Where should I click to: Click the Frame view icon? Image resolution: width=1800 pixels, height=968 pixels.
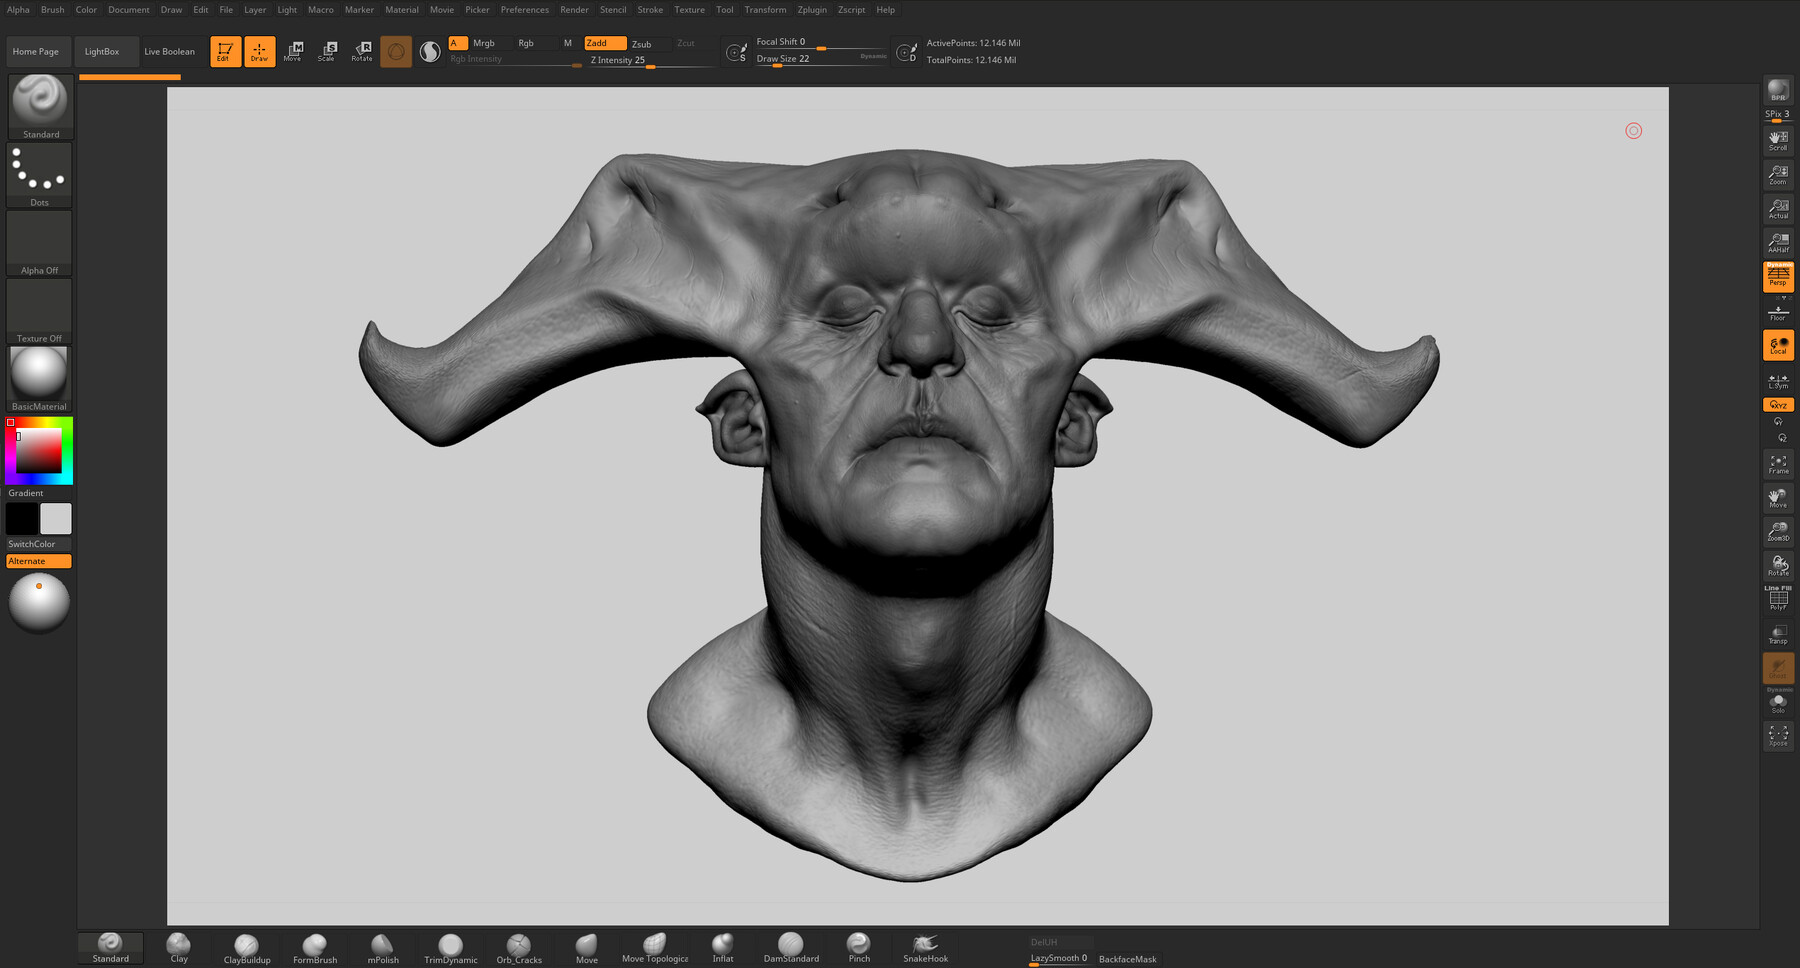coord(1778,465)
